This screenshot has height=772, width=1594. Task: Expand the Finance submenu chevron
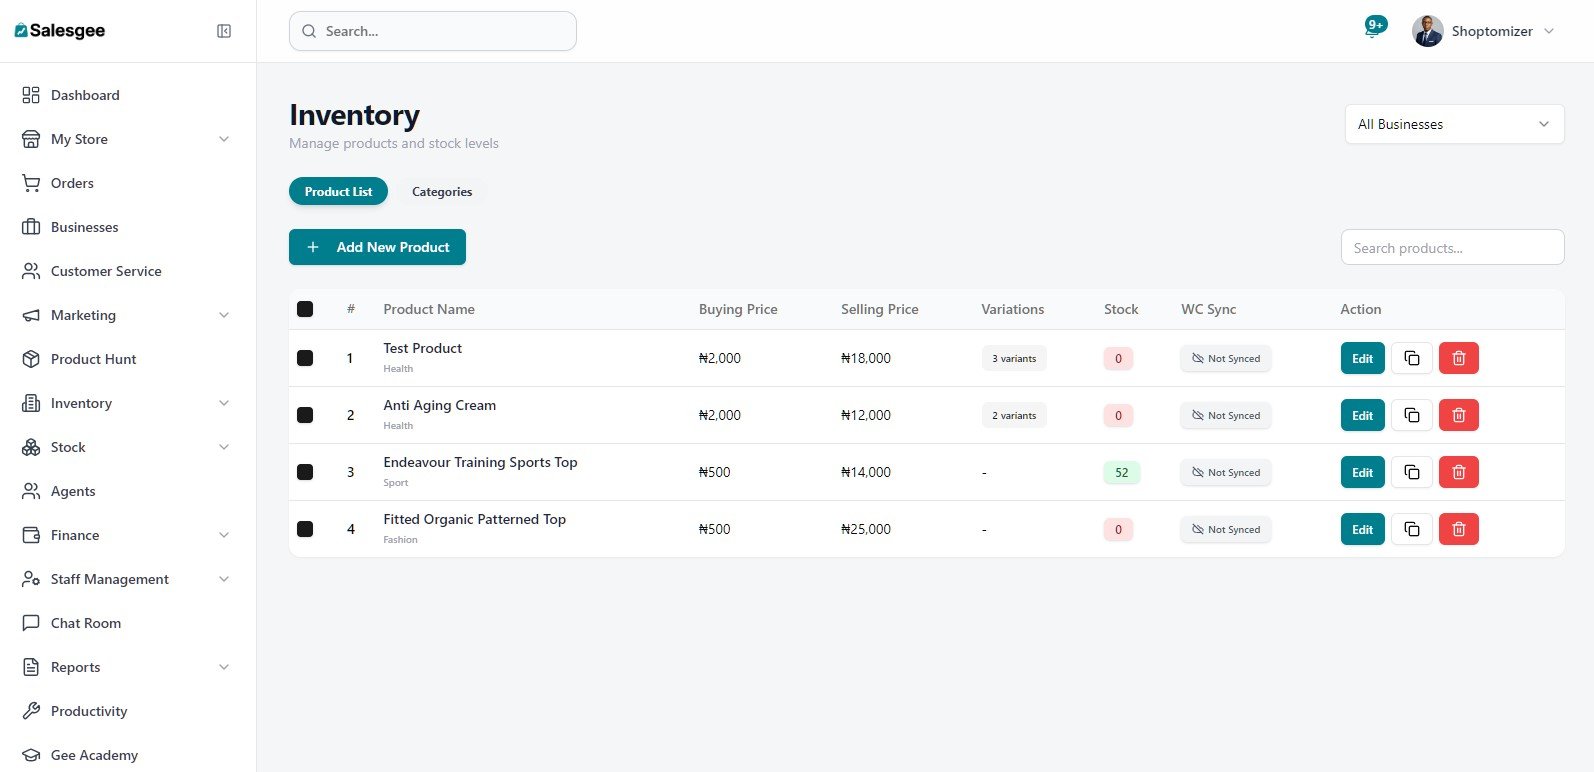coord(224,535)
